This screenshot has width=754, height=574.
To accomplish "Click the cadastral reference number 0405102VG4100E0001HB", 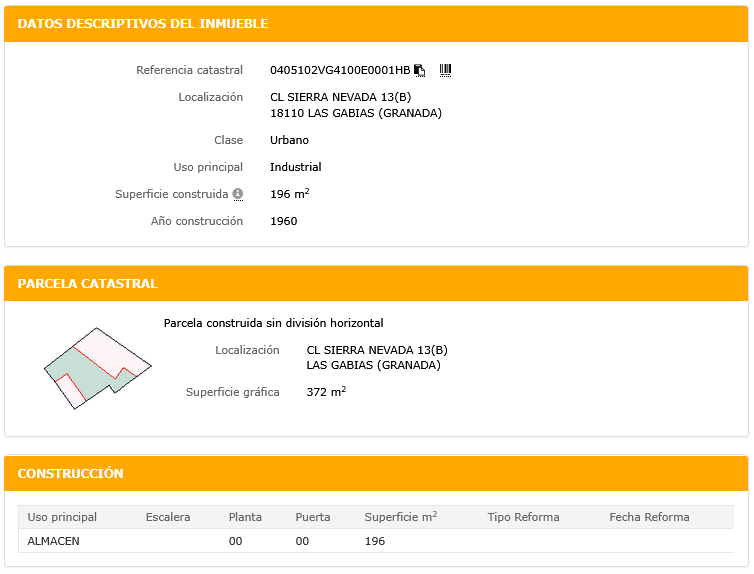I will pos(340,70).
